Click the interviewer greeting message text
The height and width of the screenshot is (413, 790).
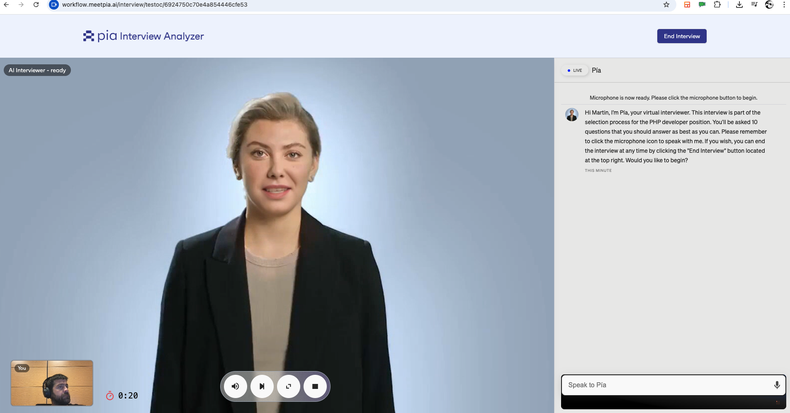(x=676, y=136)
